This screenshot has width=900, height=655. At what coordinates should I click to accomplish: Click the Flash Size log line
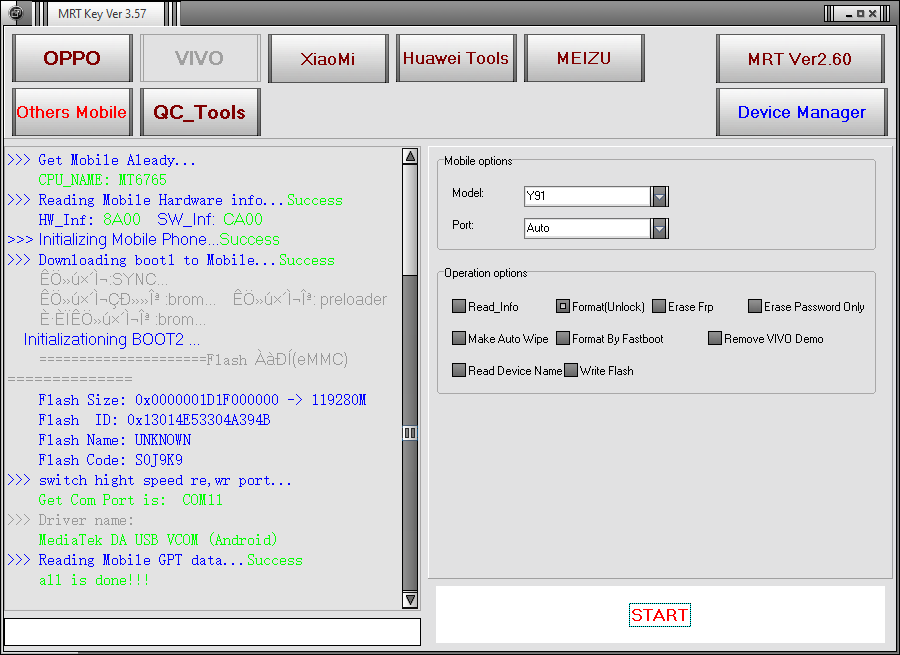click(202, 400)
